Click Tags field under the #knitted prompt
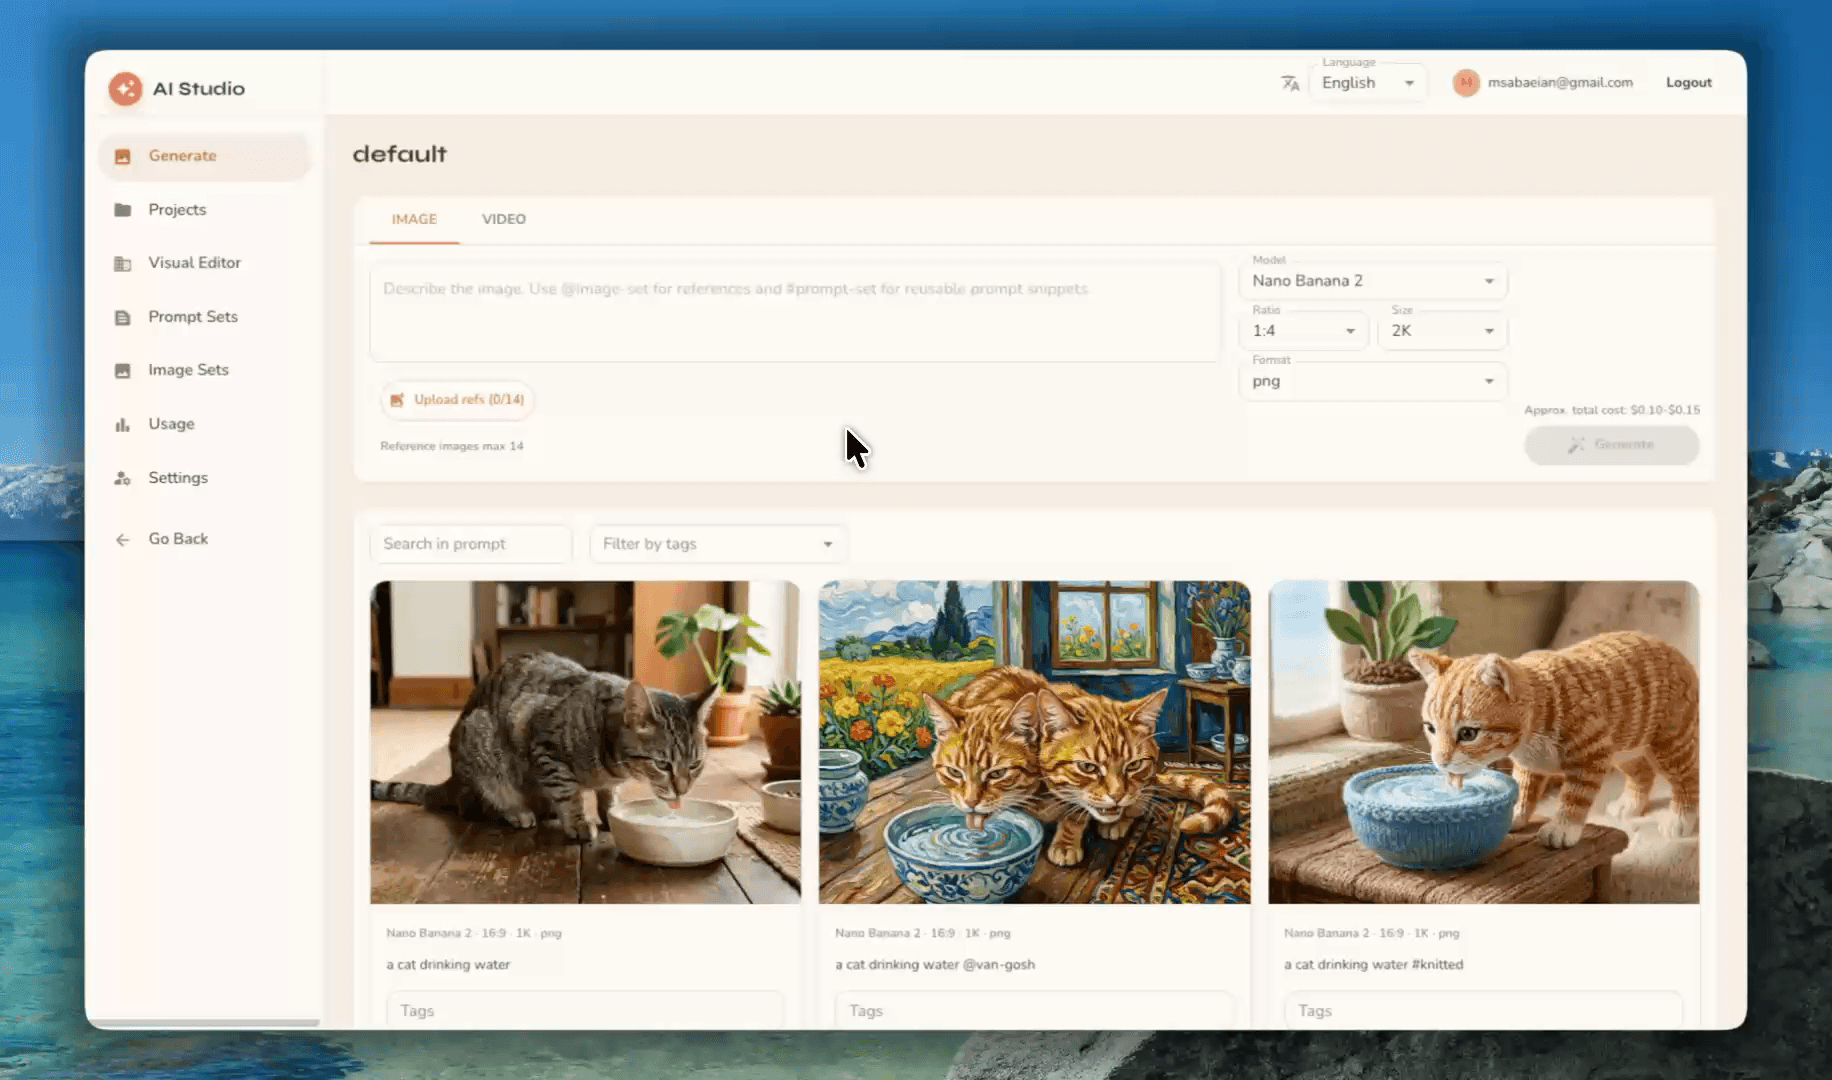Image resolution: width=1832 pixels, height=1080 pixels. coord(1483,1010)
